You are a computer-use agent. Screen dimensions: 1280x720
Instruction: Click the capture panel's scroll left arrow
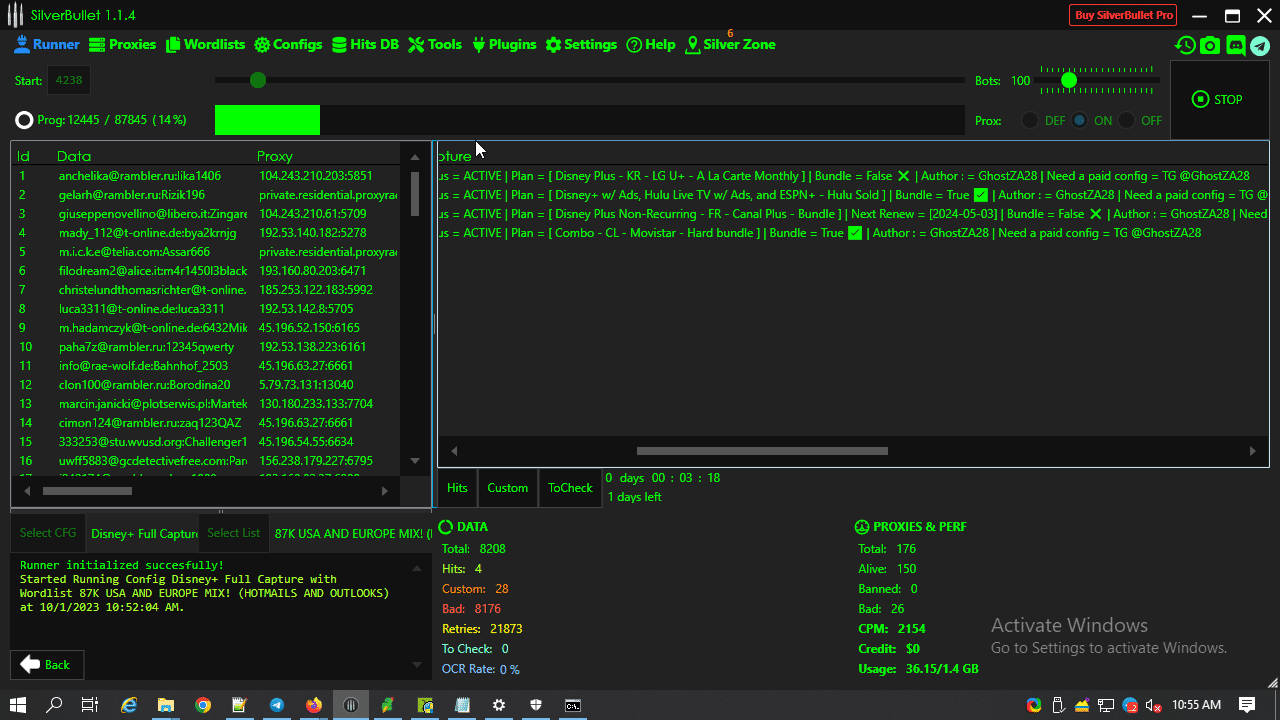click(x=454, y=451)
